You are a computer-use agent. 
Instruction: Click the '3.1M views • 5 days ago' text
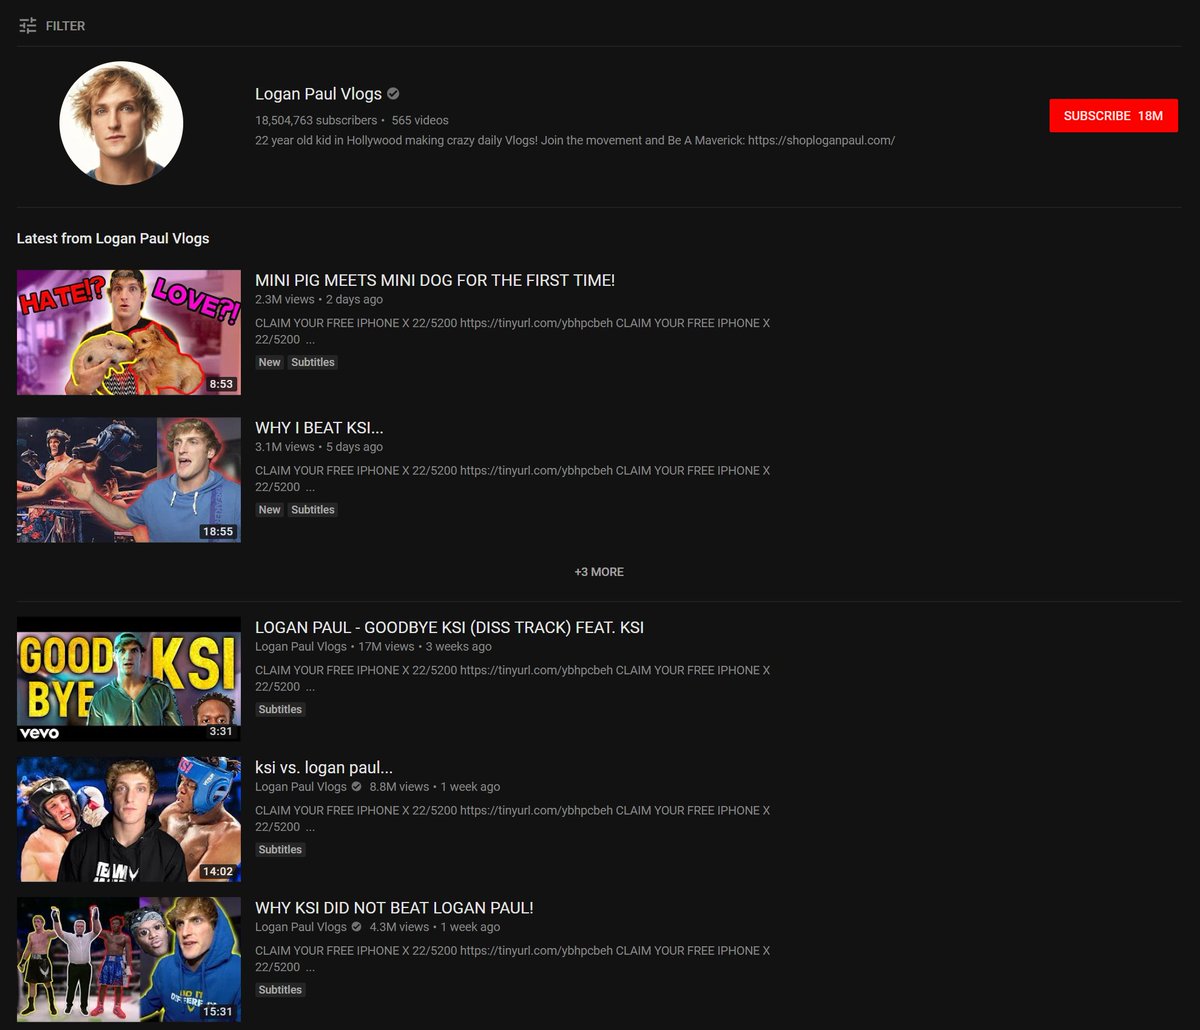[x=319, y=447]
